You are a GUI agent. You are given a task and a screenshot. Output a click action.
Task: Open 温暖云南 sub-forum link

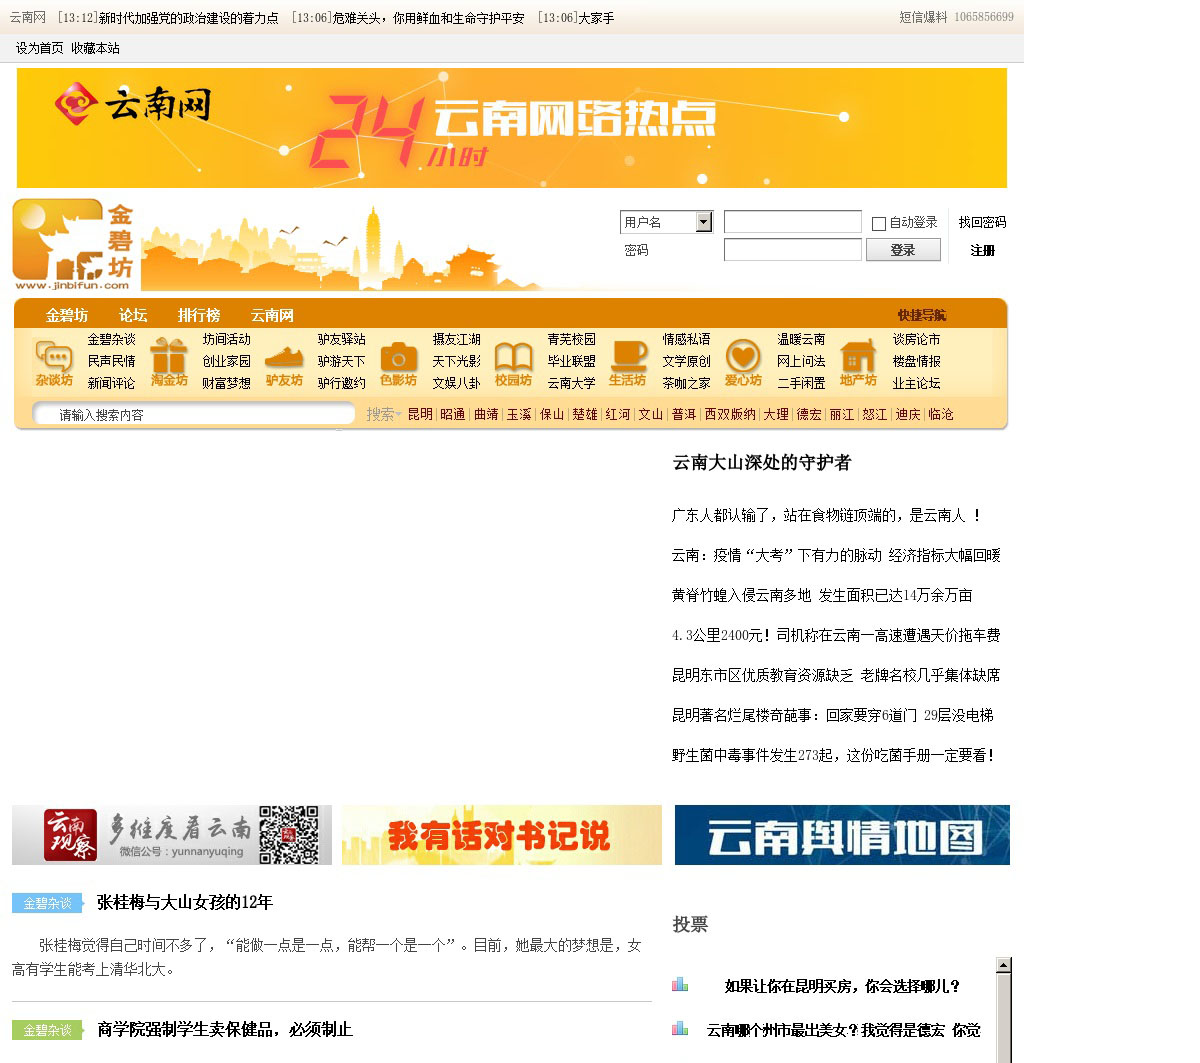(801, 339)
